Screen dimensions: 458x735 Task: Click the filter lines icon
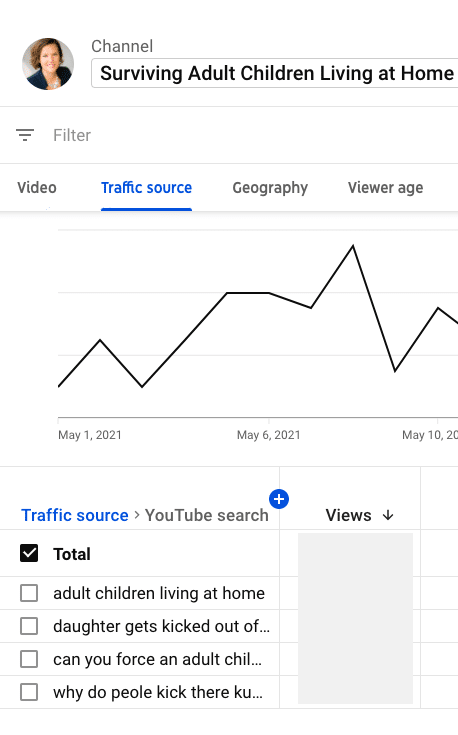point(25,135)
